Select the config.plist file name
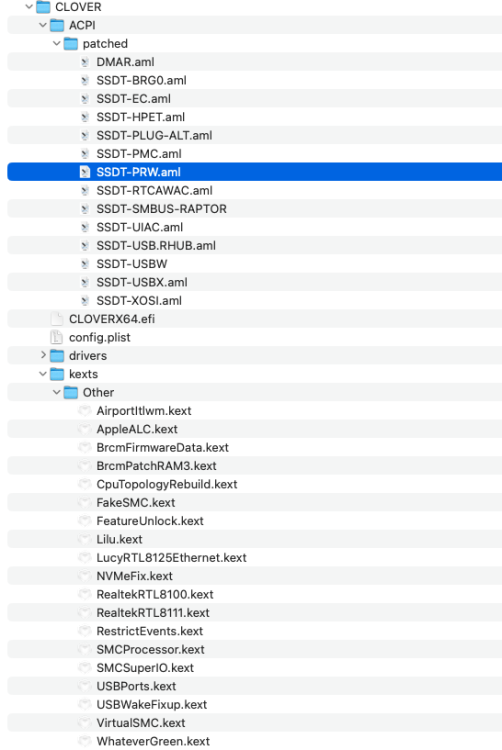The width and height of the screenshot is (502, 750). point(99,337)
